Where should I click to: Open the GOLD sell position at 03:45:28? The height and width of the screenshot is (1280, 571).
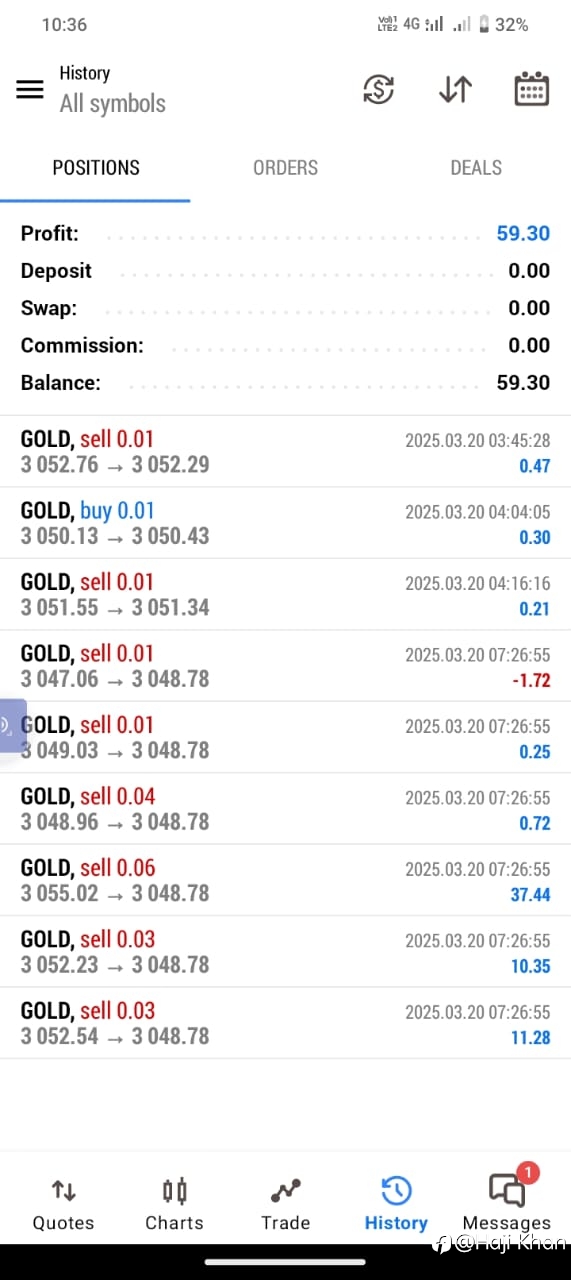pyautogui.click(x=285, y=452)
